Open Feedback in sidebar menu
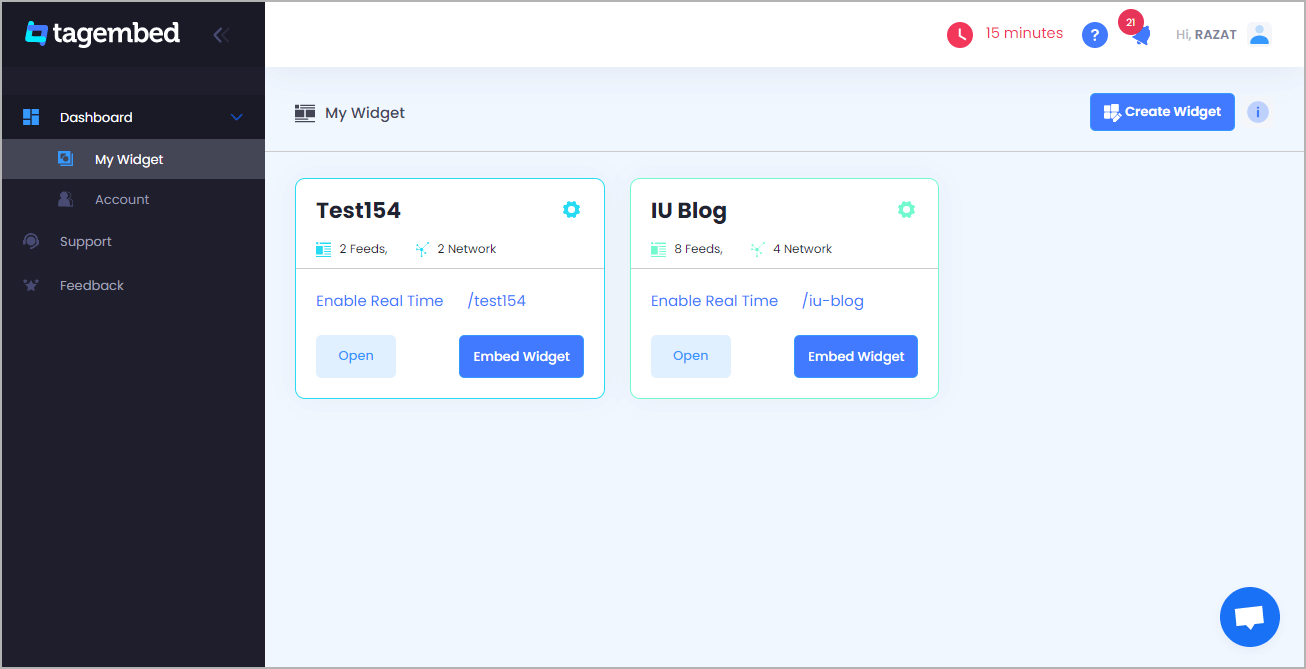The height and width of the screenshot is (669, 1306). (133, 285)
